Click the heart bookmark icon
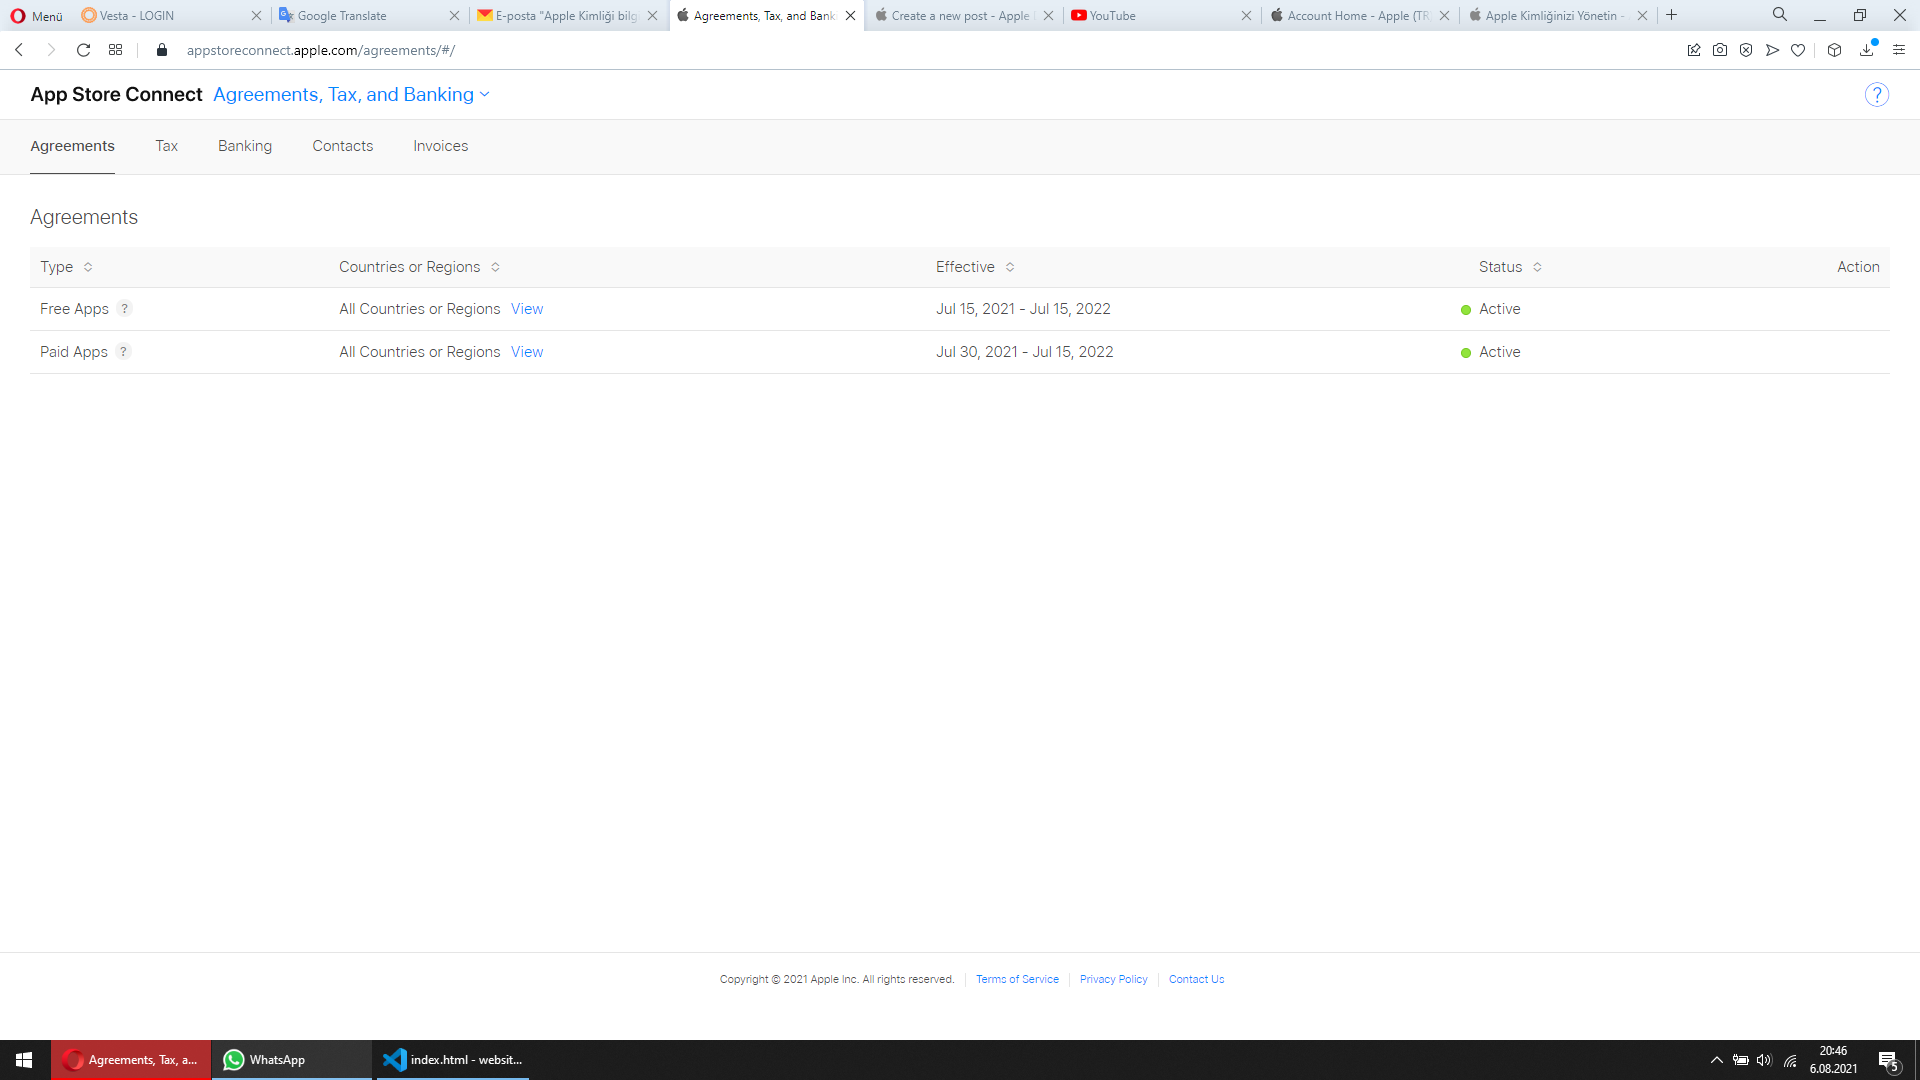The image size is (1920, 1080). 1798,50
